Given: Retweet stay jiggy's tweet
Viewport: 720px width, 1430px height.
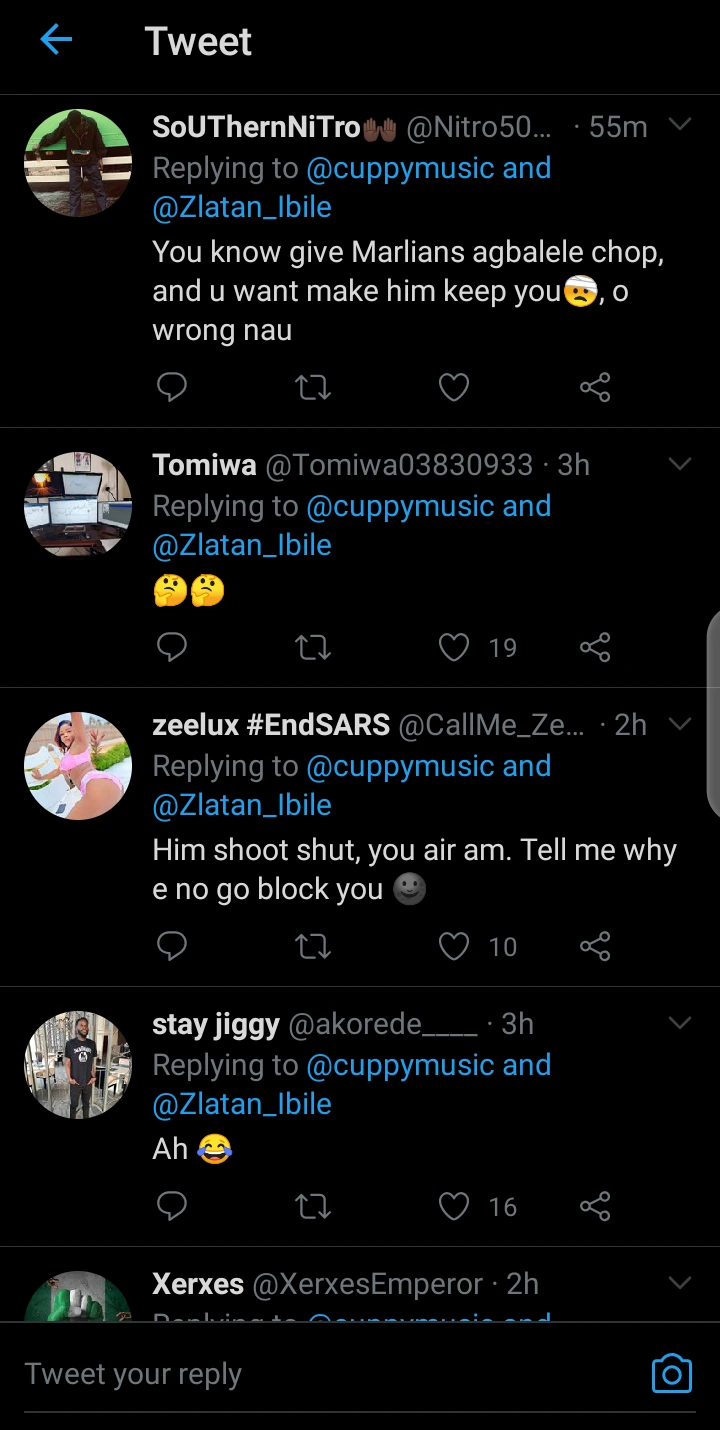Looking at the screenshot, I should click(x=313, y=1206).
